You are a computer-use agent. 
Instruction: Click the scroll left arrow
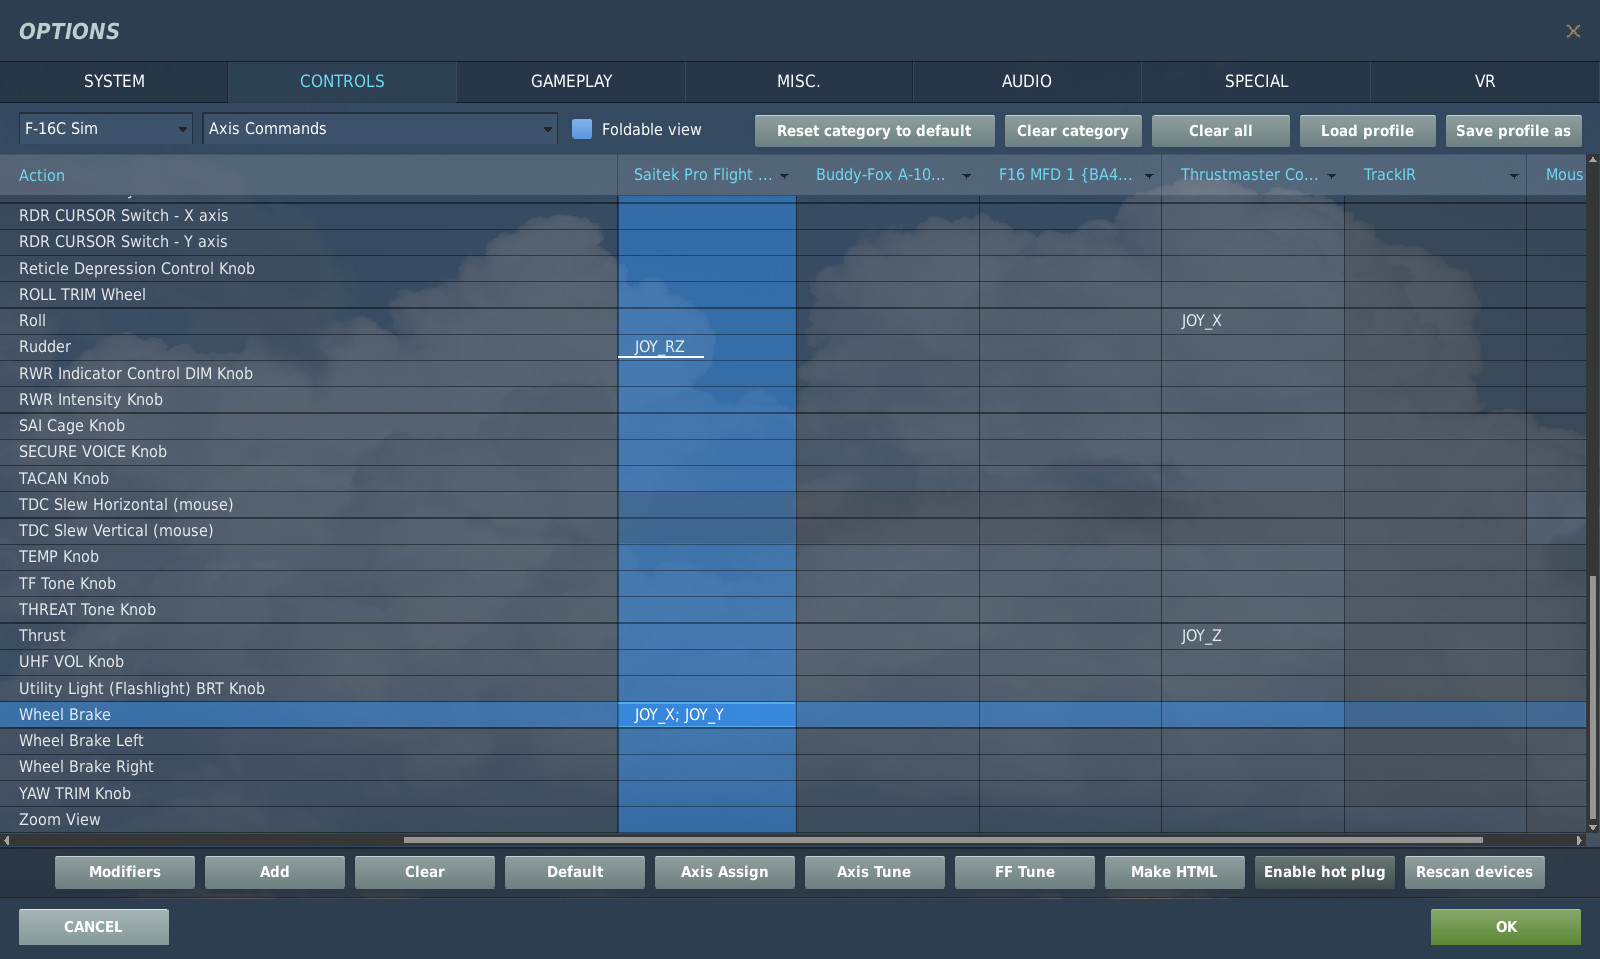click(7, 840)
